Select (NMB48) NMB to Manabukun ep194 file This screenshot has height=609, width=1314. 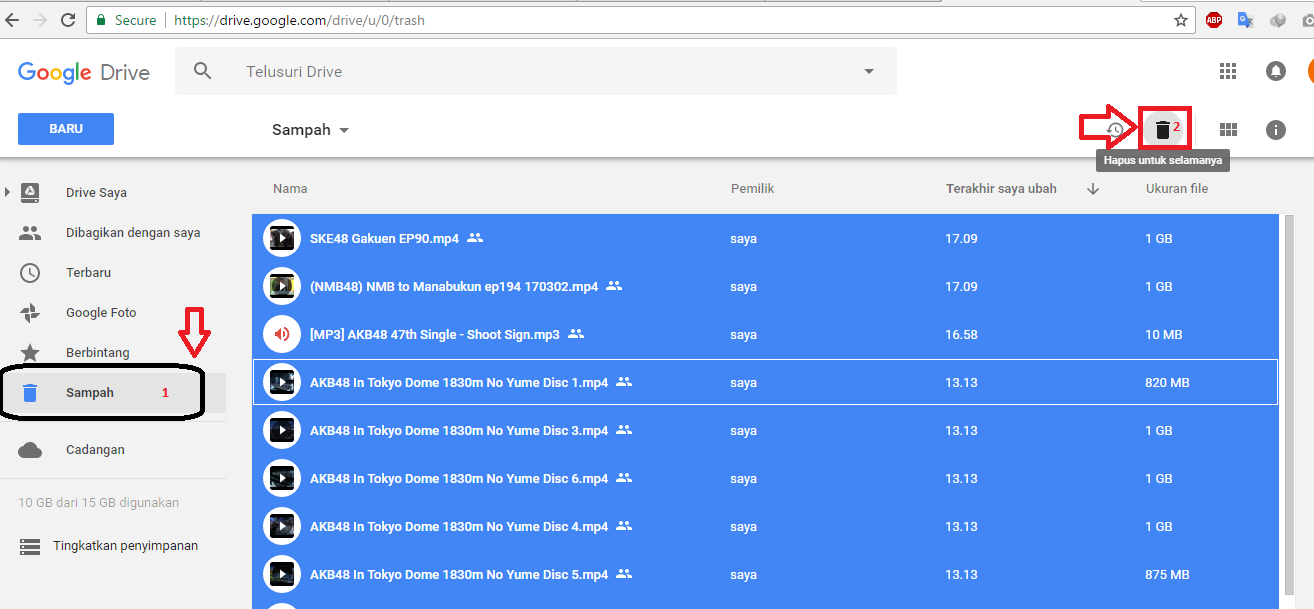(x=766, y=286)
